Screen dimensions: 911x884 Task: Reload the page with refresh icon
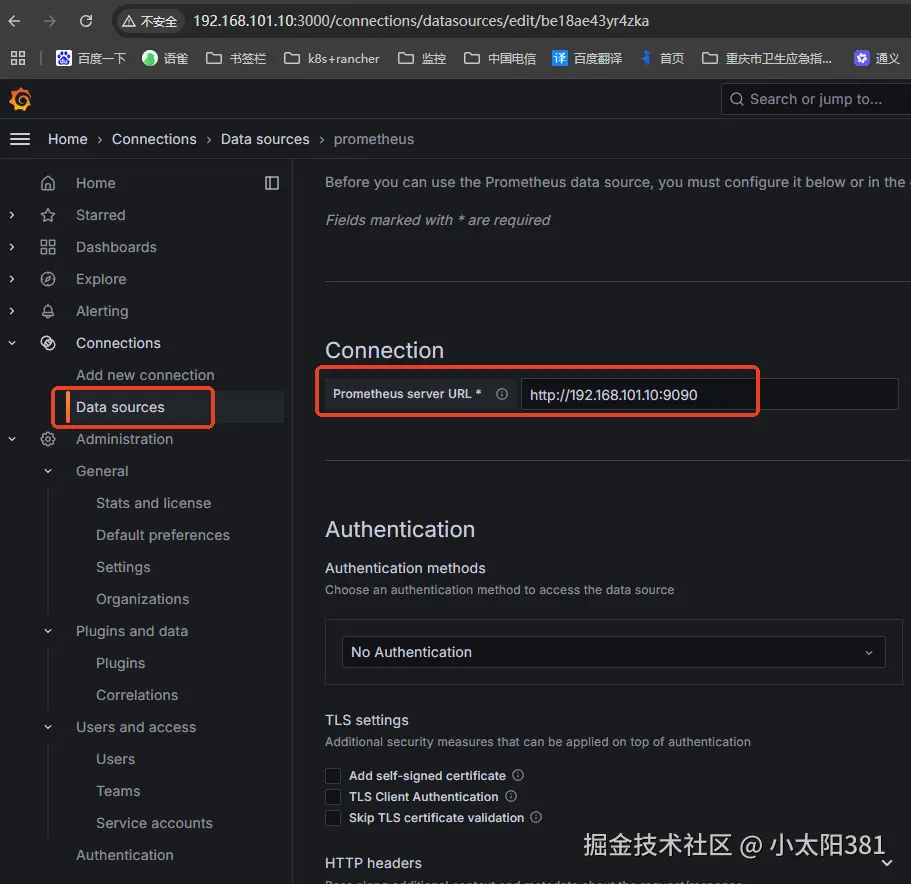(x=86, y=21)
